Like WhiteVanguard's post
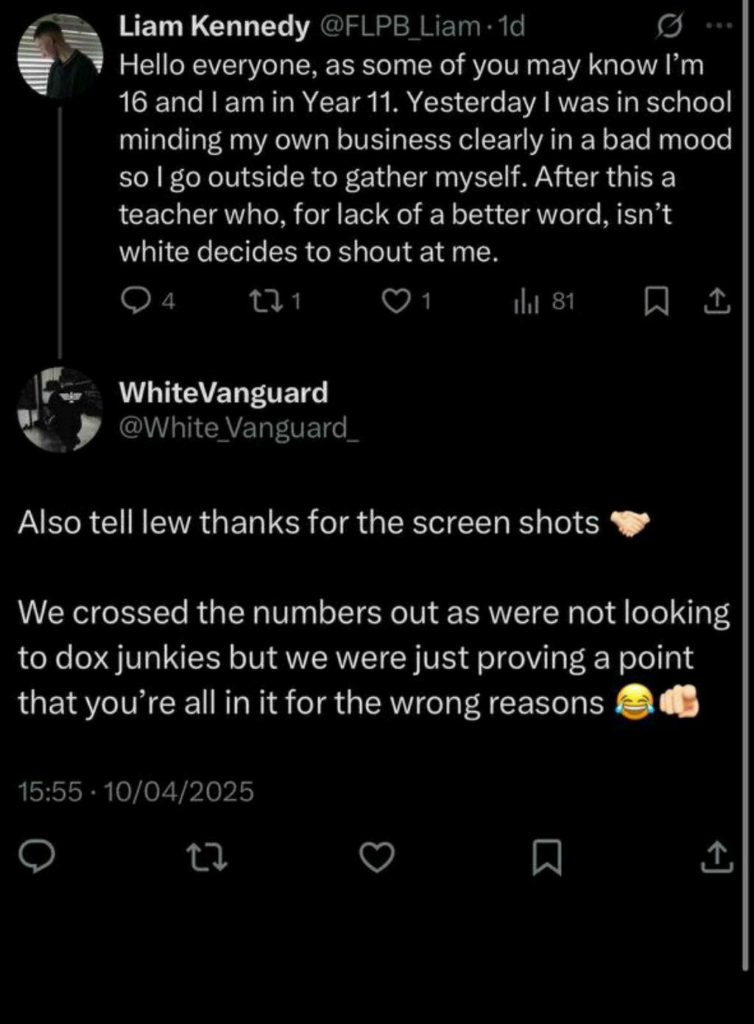 (x=377, y=857)
